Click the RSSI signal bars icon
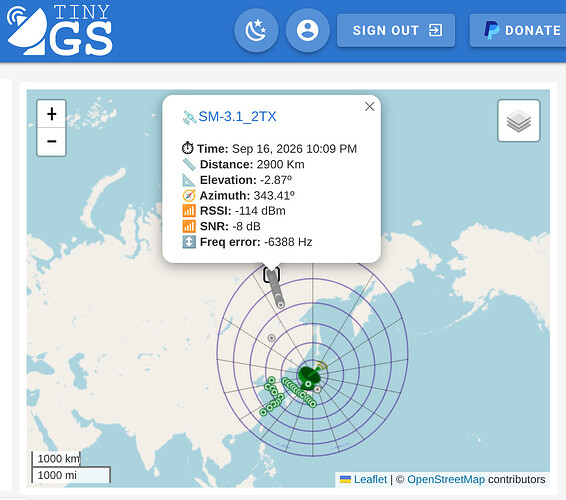 (189, 211)
